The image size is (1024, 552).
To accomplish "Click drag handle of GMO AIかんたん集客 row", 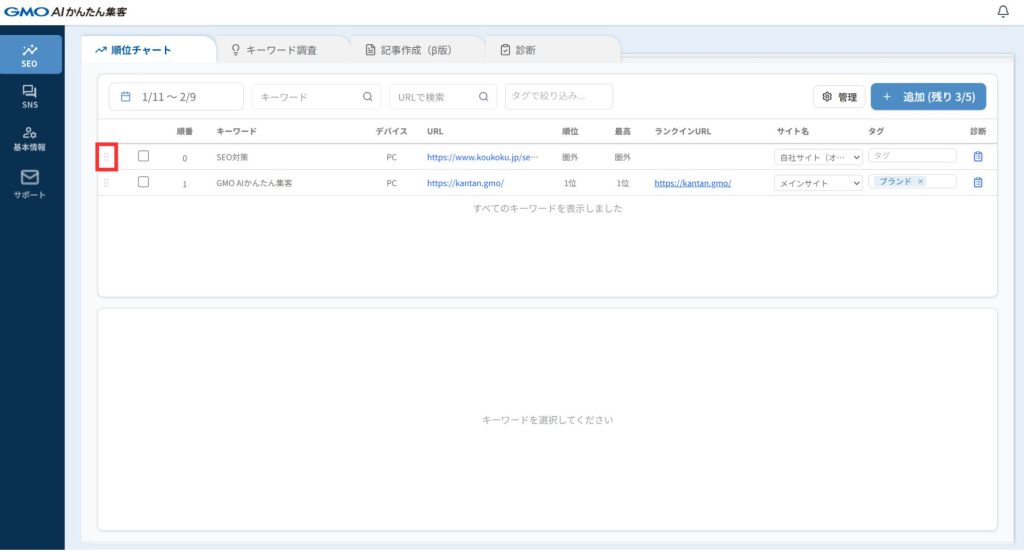I will click(x=107, y=183).
